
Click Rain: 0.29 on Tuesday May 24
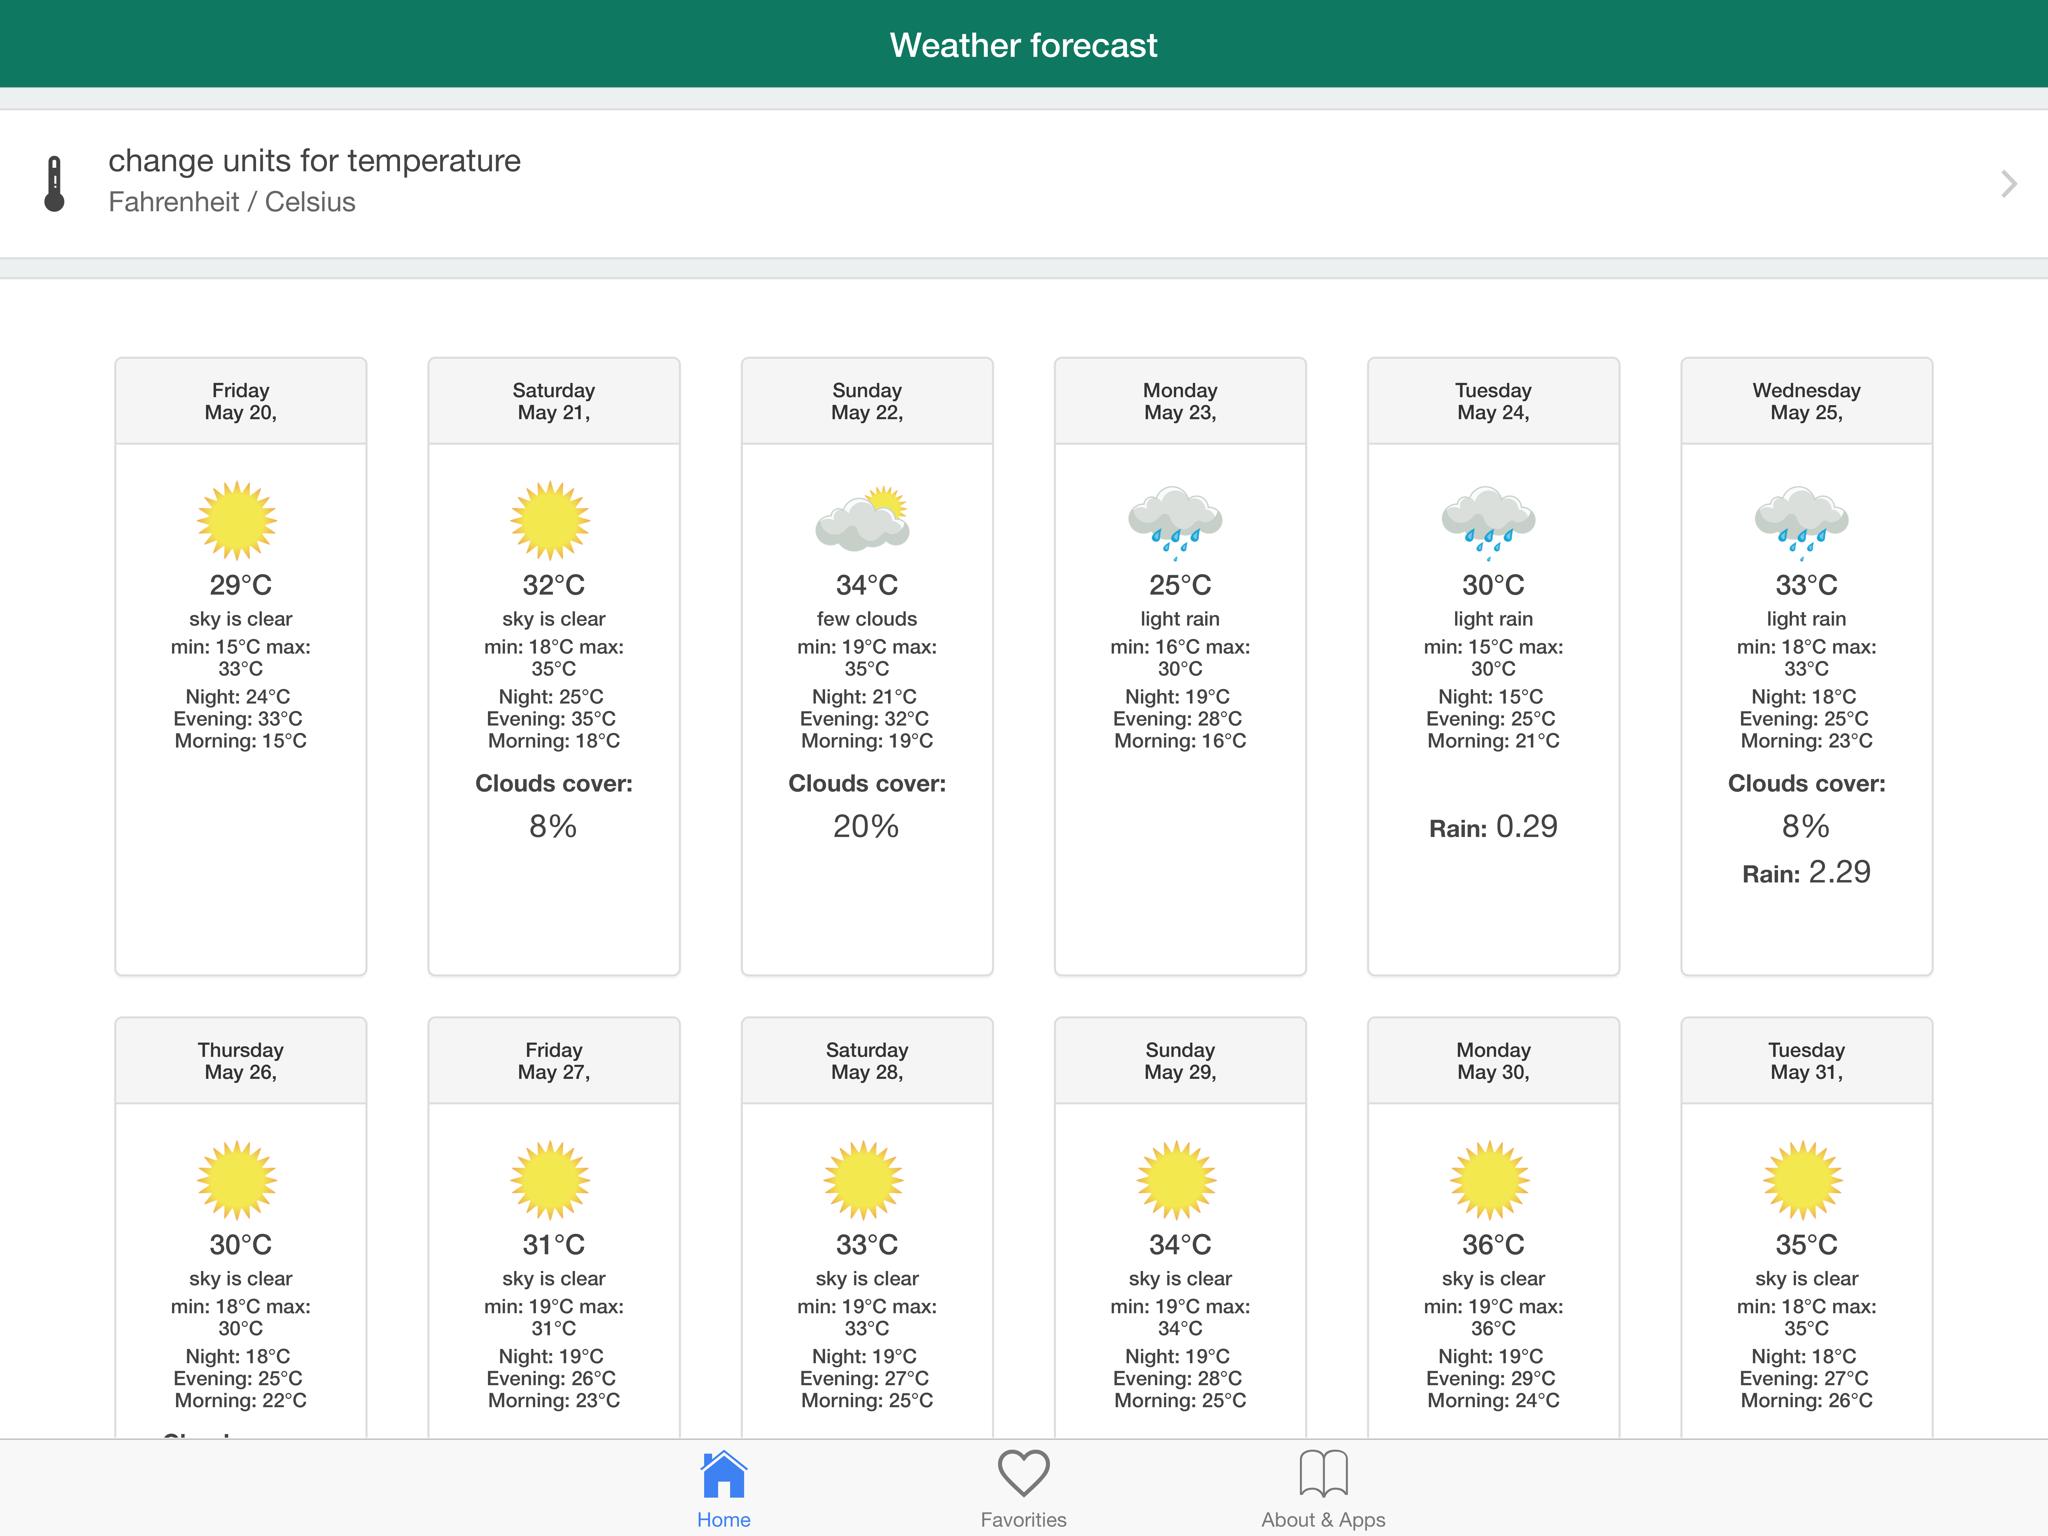pos(1493,827)
